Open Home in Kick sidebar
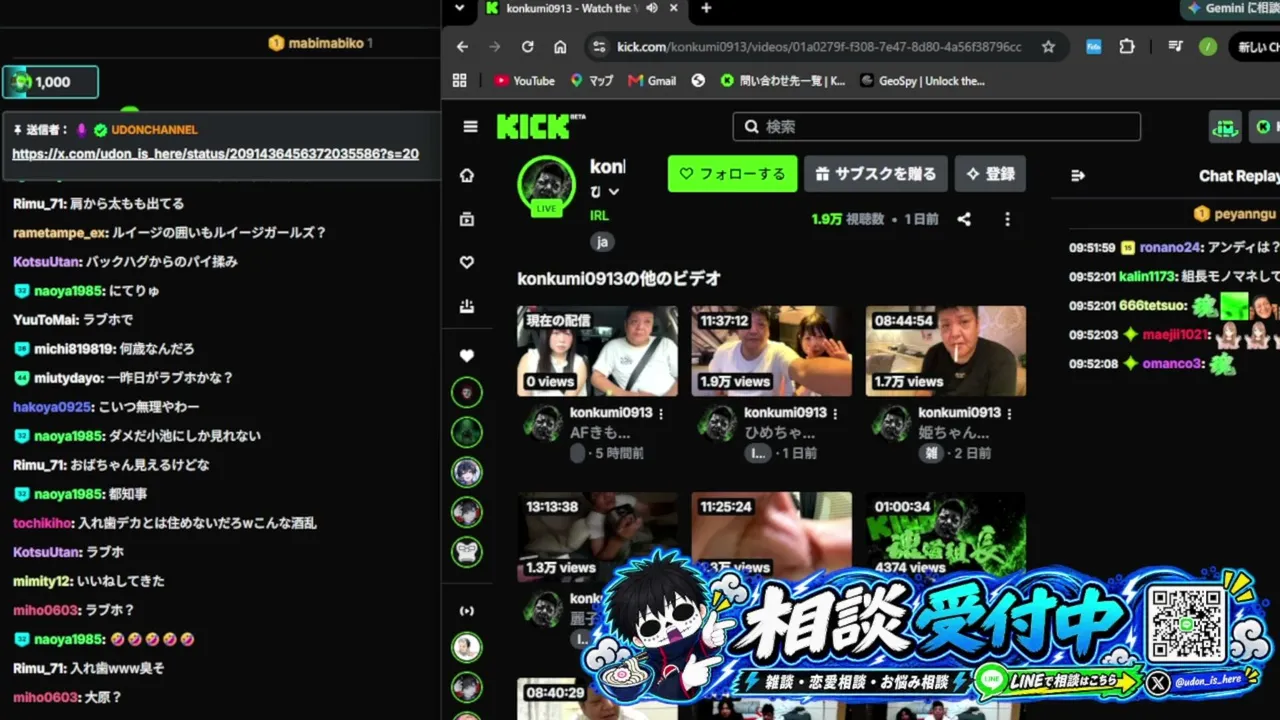Viewport: 1280px width, 720px height. 466,176
